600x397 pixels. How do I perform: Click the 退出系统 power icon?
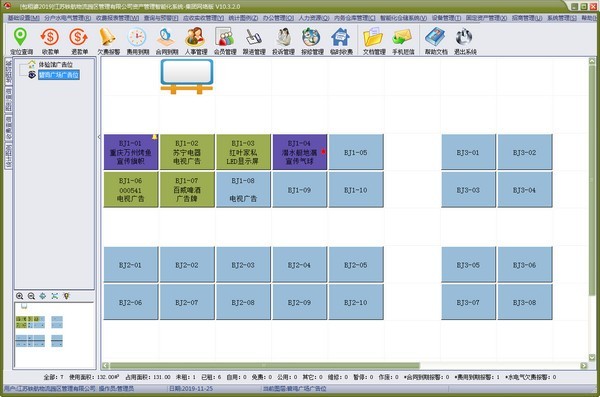pyautogui.click(x=465, y=41)
